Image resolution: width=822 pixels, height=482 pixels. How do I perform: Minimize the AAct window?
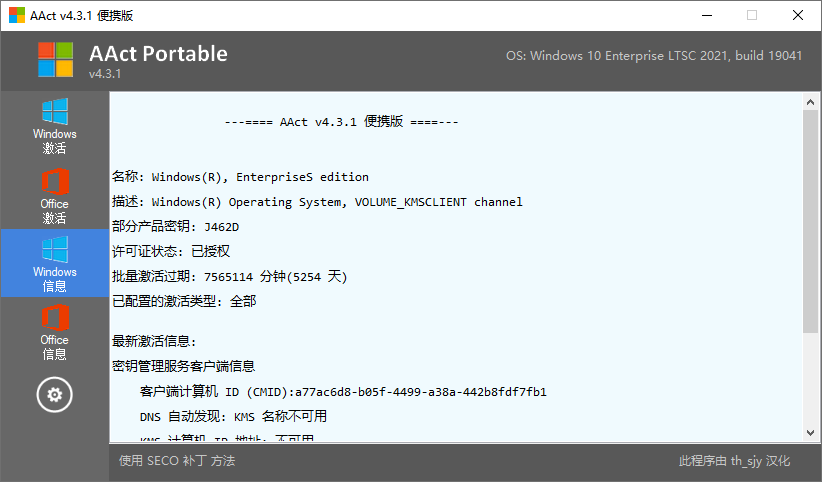[x=706, y=15]
